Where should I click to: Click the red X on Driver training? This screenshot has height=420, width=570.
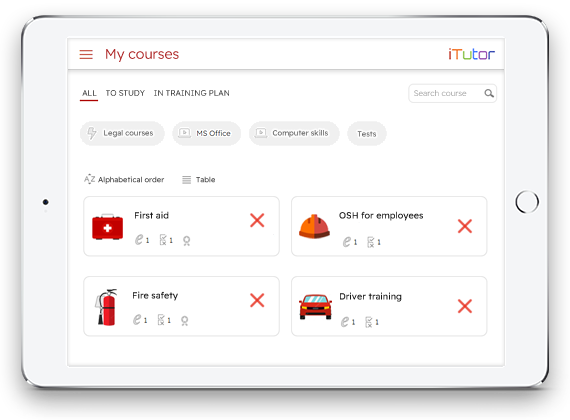tap(465, 306)
